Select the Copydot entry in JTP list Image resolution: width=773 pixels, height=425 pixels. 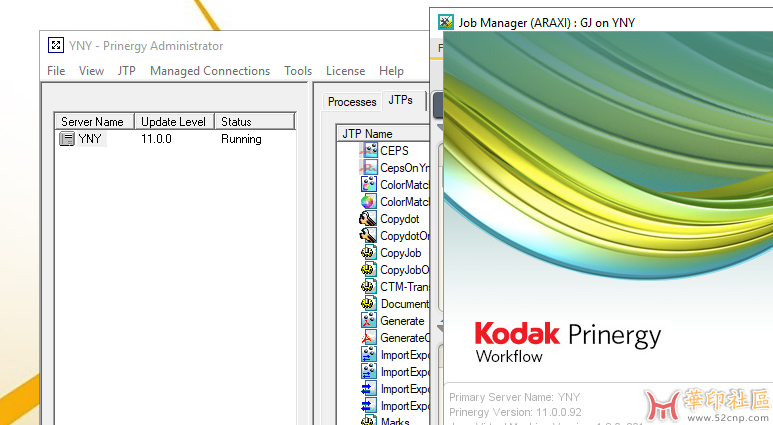pyautogui.click(x=400, y=218)
